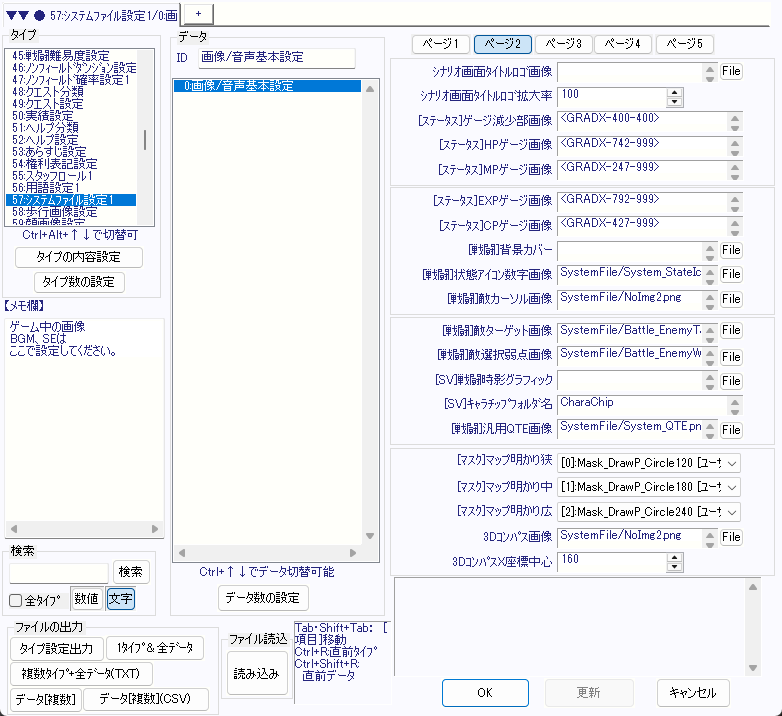Screen dimensions: 782x716
Task: Click the search text input field
Action: pyautogui.click(x=59, y=572)
